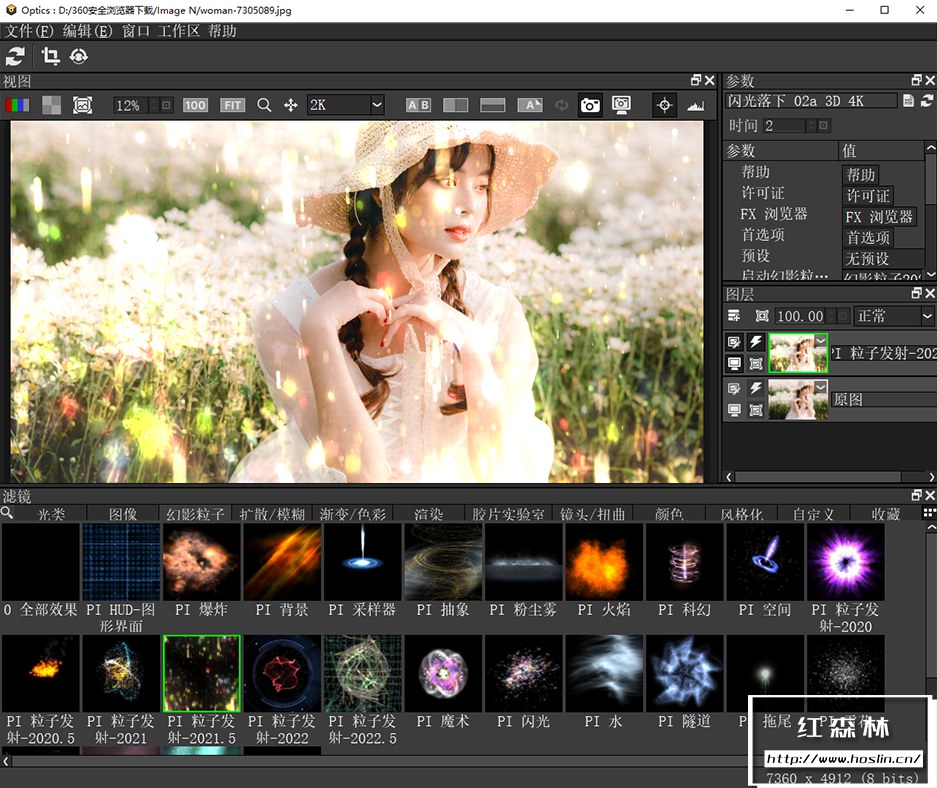937x788 pixels.
Task: Open the histogram icon in viewer toolbar
Action: (x=695, y=105)
